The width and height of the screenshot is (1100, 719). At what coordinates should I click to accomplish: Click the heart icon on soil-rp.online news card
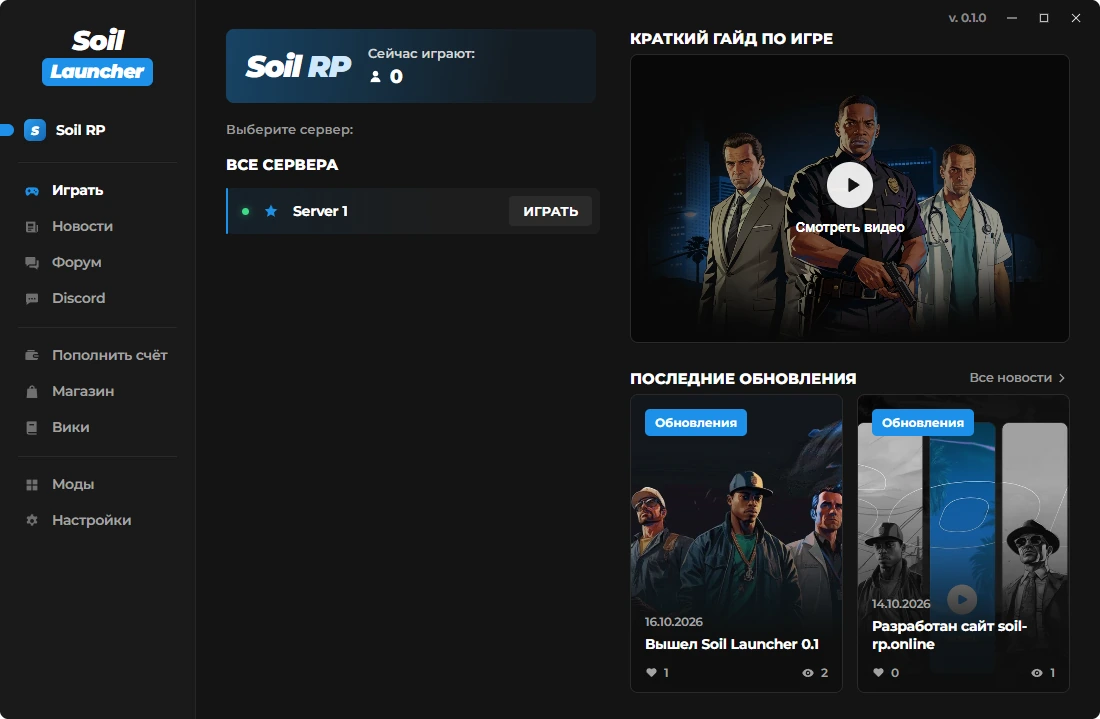click(878, 672)
